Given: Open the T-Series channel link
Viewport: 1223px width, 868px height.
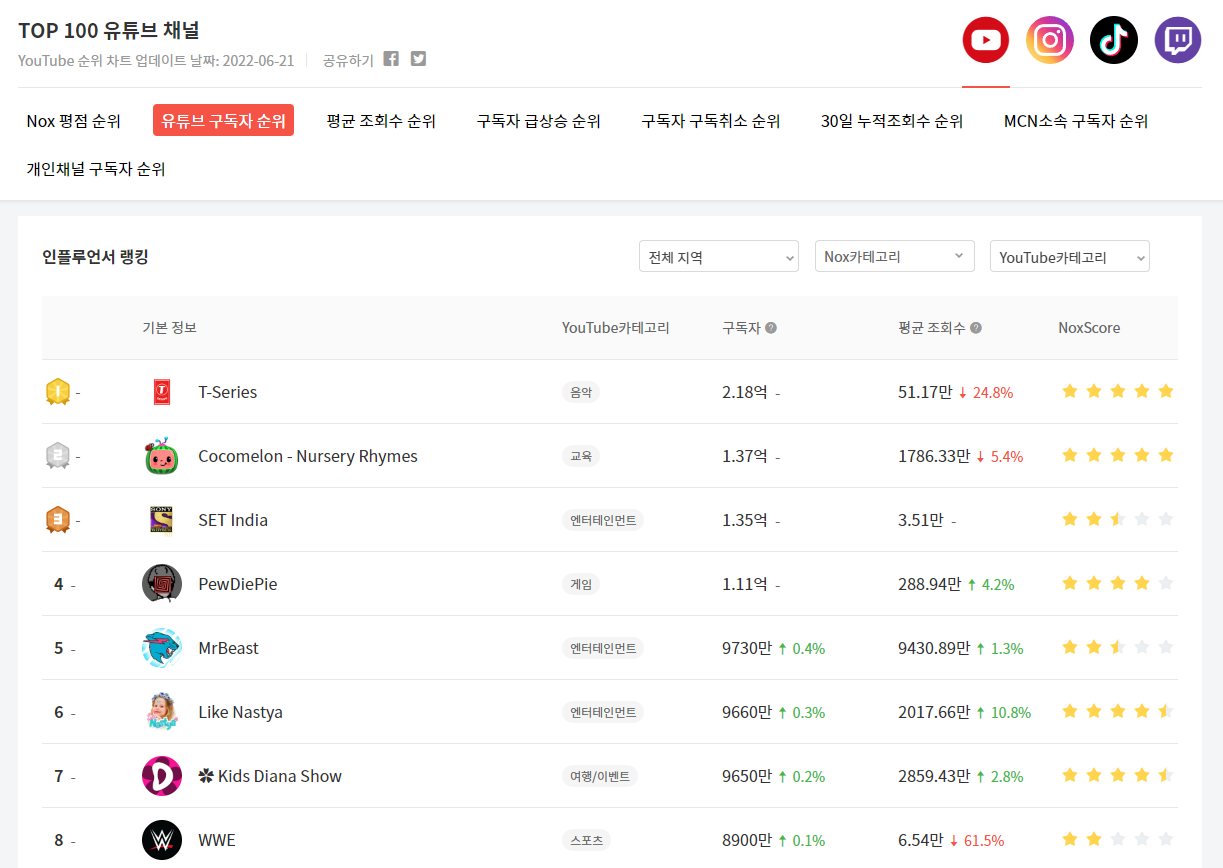Looking at the screenshot, I should pos(228,392).
